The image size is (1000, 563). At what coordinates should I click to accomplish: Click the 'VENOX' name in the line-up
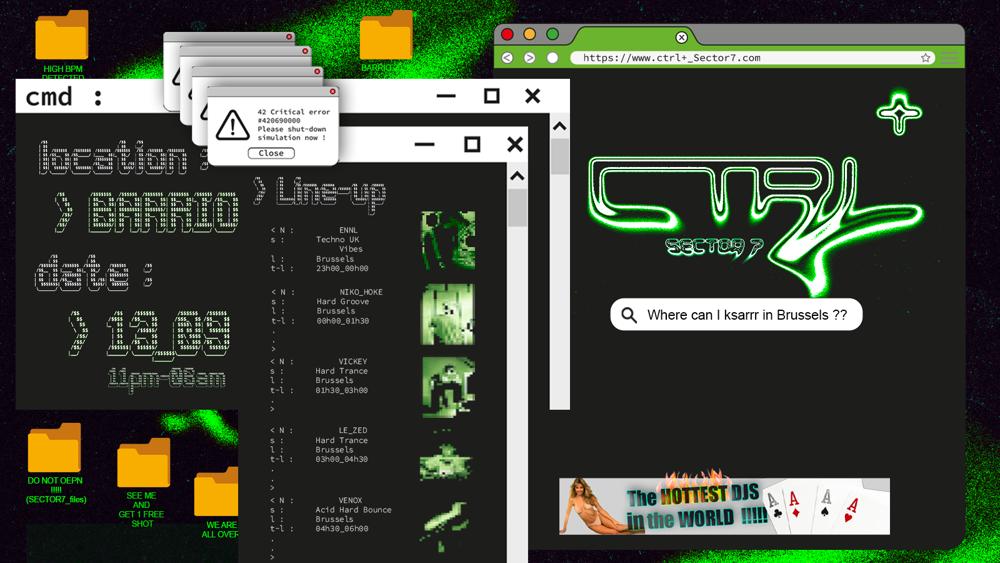coord(351,501)
